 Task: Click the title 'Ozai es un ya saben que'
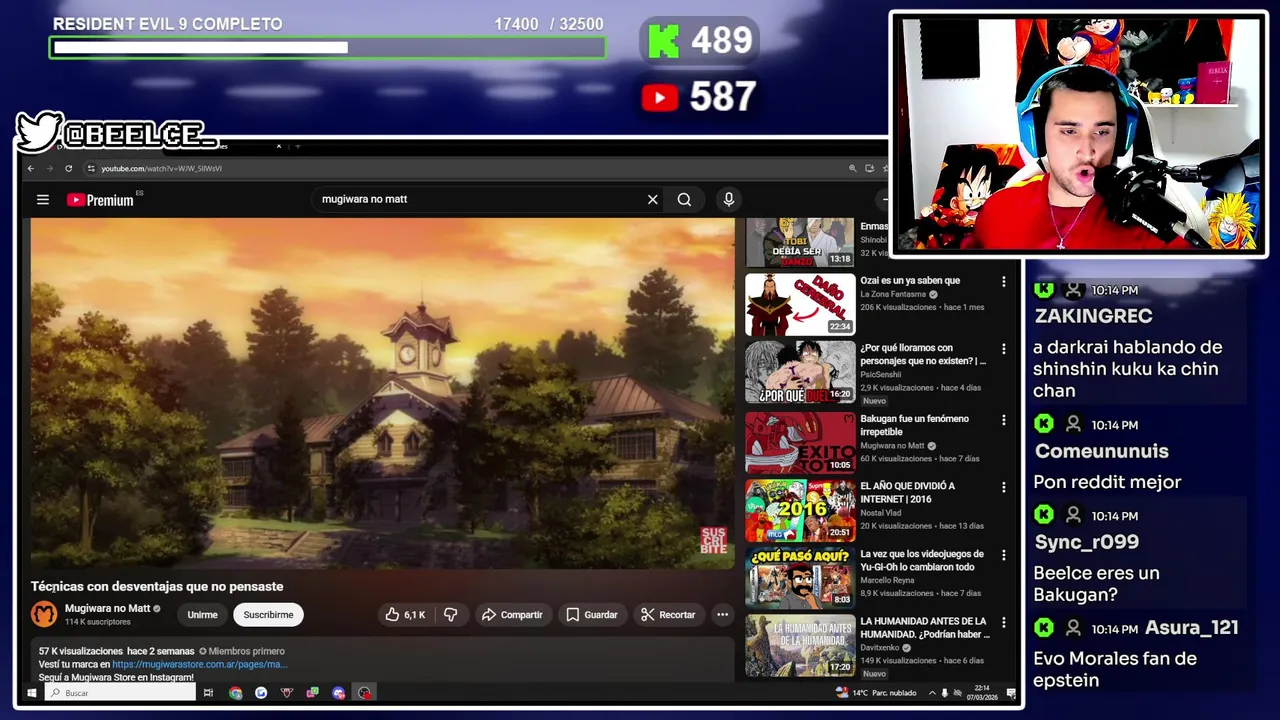[x=910, y=281]
